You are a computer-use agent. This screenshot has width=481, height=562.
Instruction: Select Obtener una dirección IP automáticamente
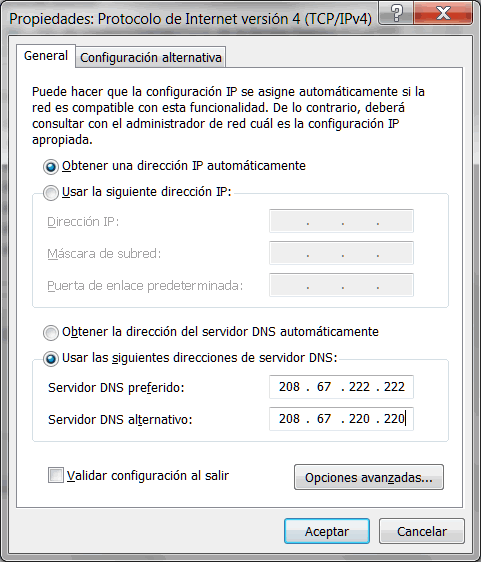coord(51,167)
